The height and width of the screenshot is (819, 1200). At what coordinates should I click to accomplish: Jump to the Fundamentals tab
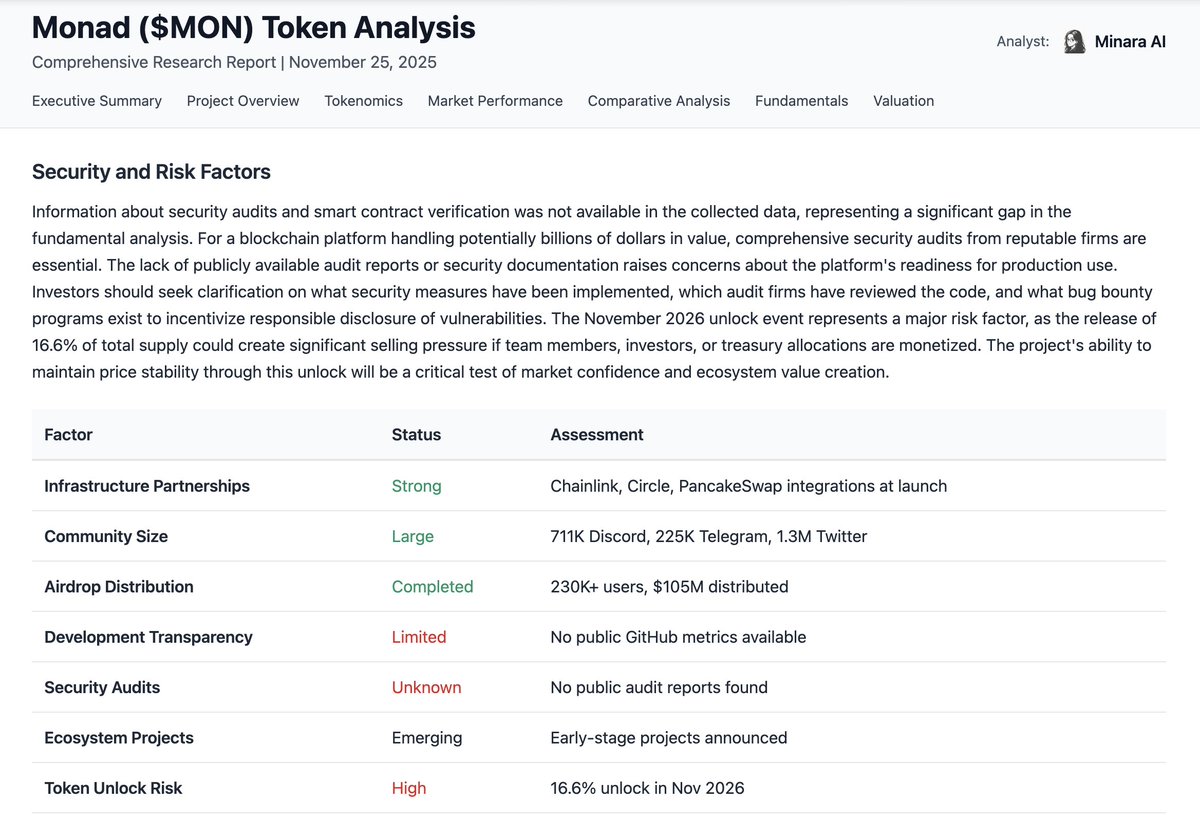click(802, 101)
